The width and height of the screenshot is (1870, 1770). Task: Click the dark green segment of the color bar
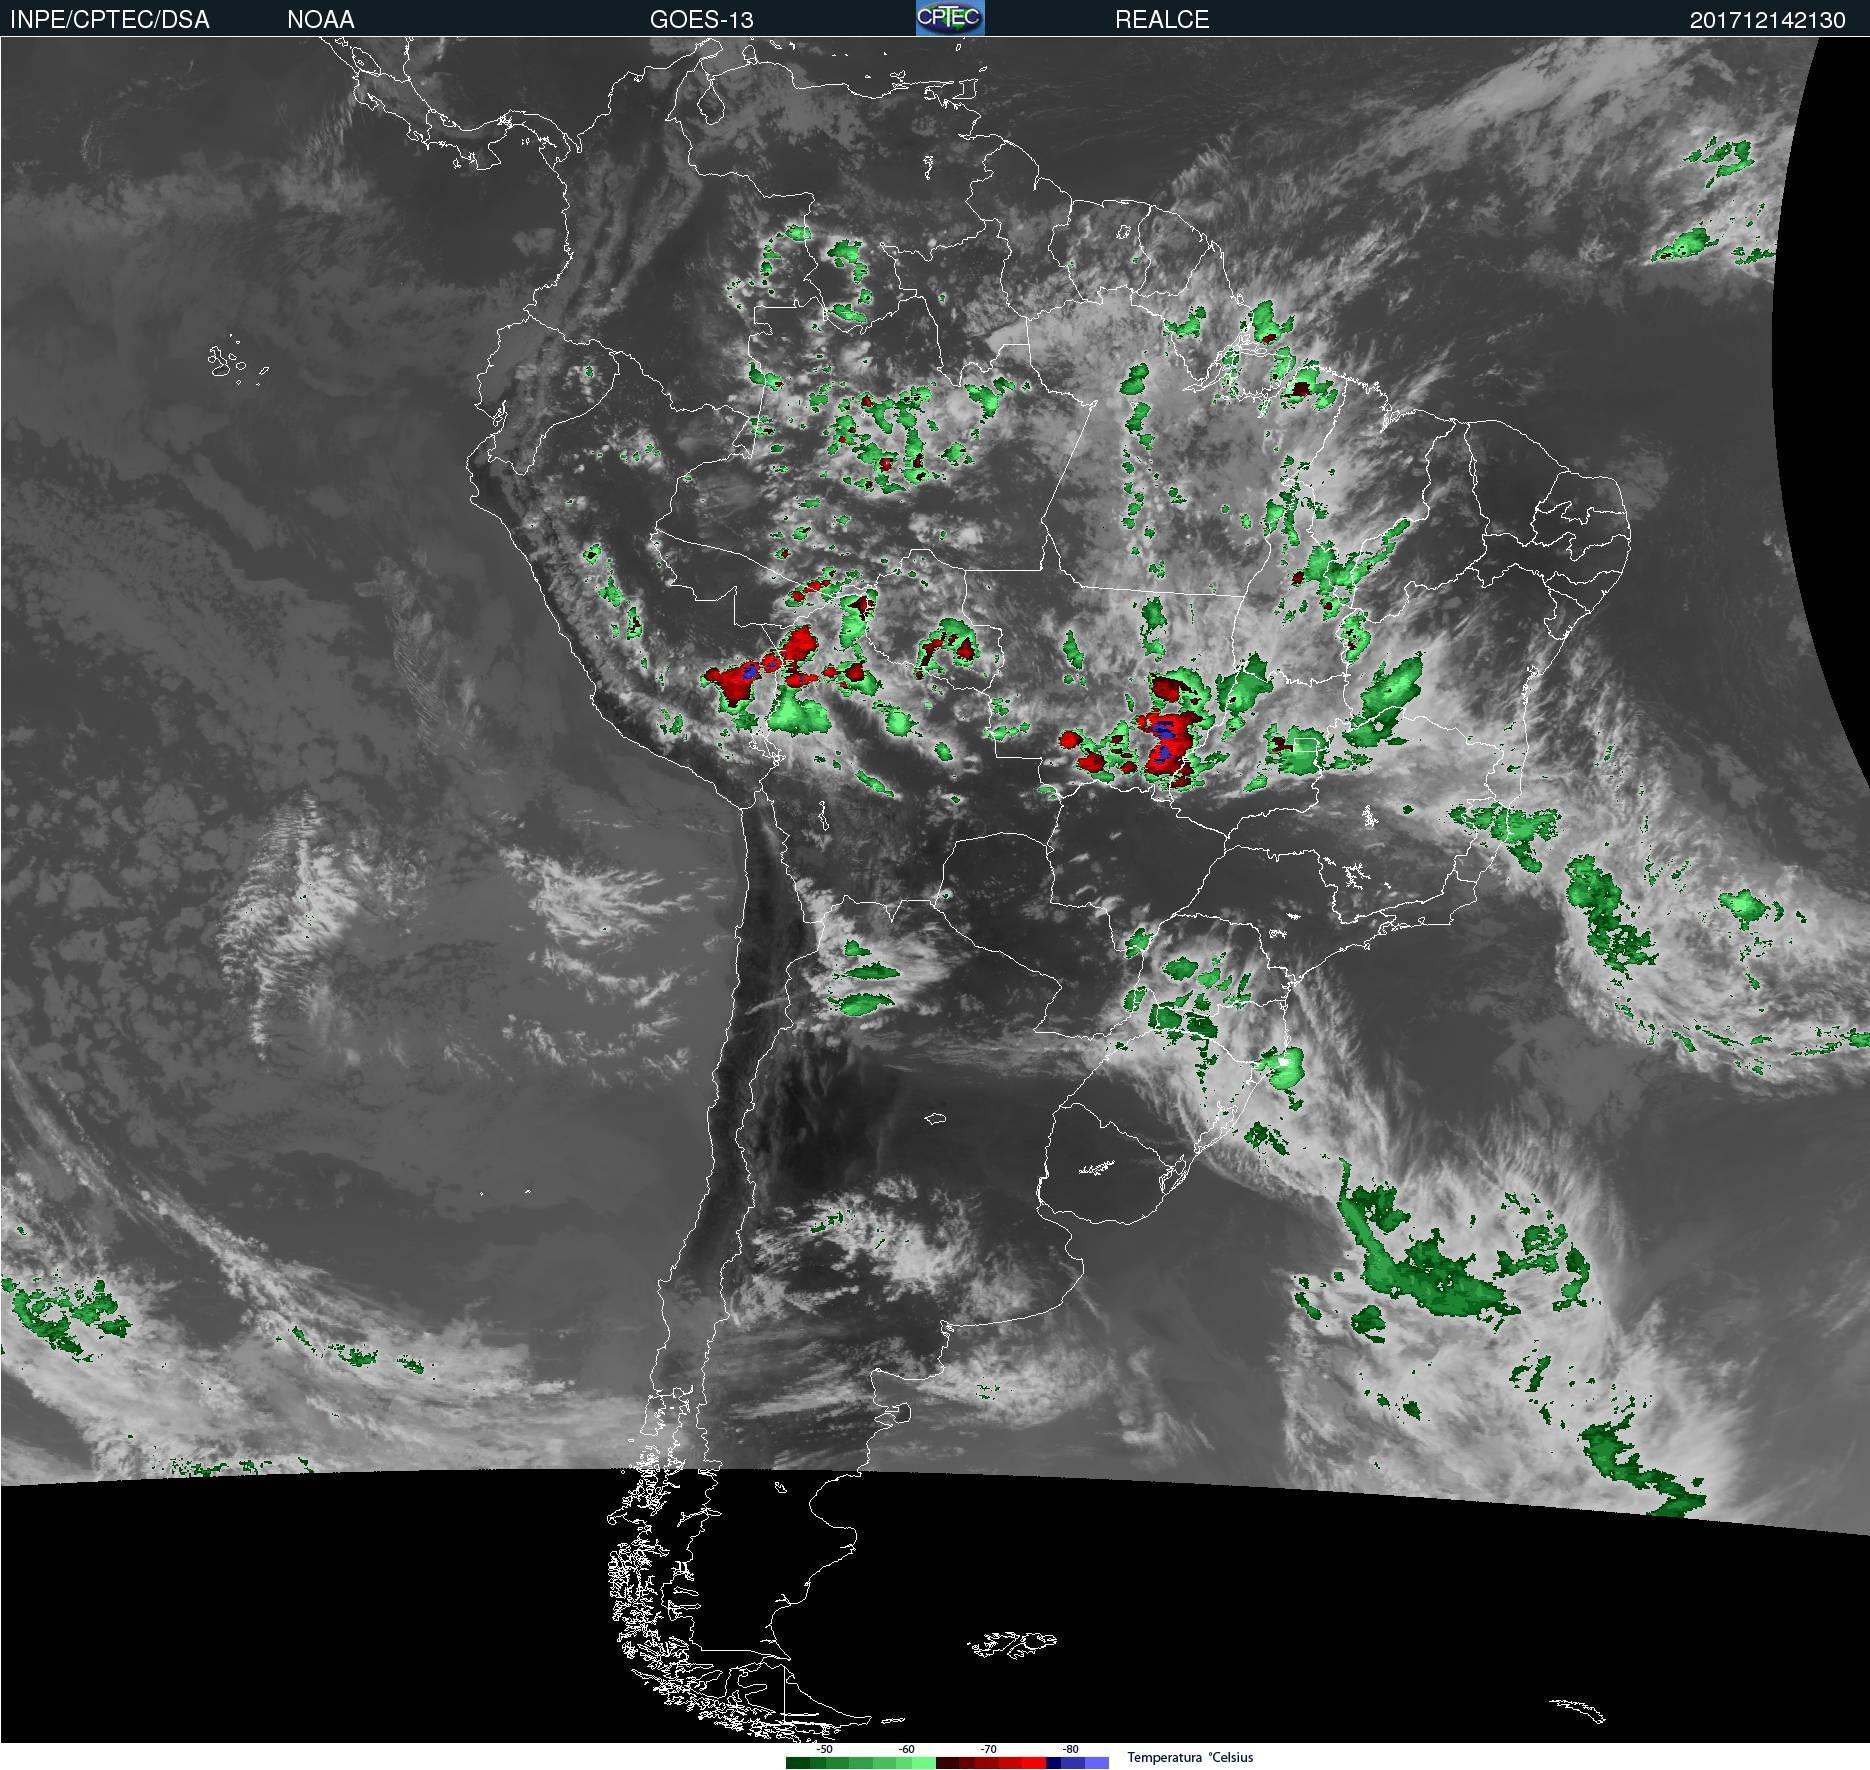coord(798,1763)
